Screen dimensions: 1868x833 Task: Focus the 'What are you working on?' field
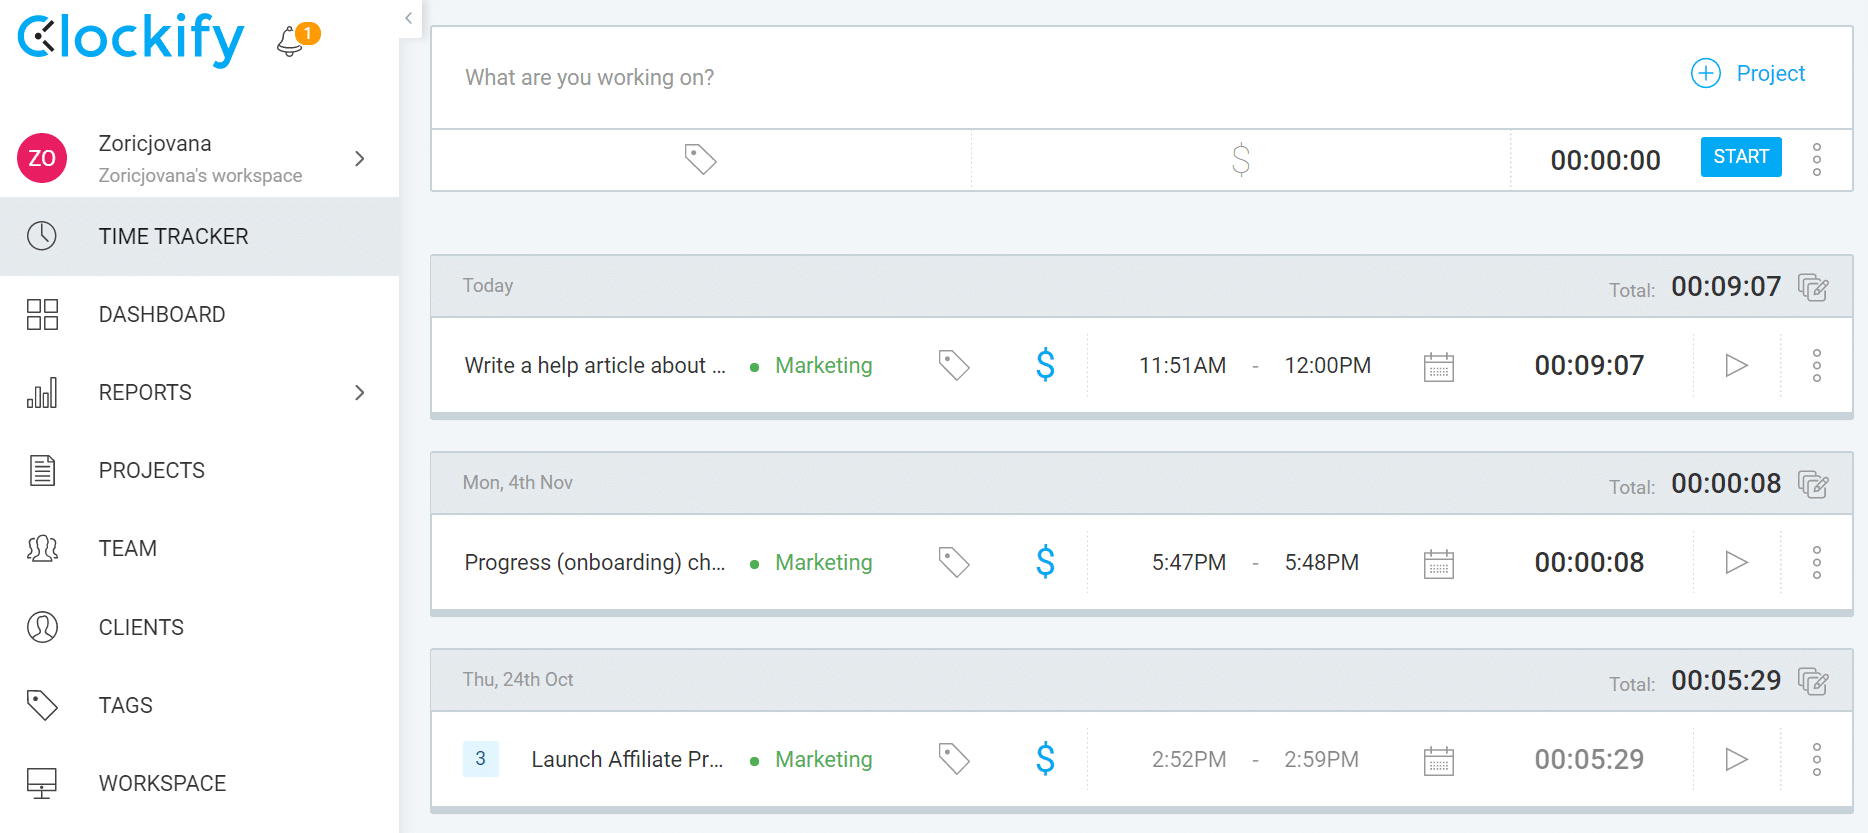pos(1000,78)
